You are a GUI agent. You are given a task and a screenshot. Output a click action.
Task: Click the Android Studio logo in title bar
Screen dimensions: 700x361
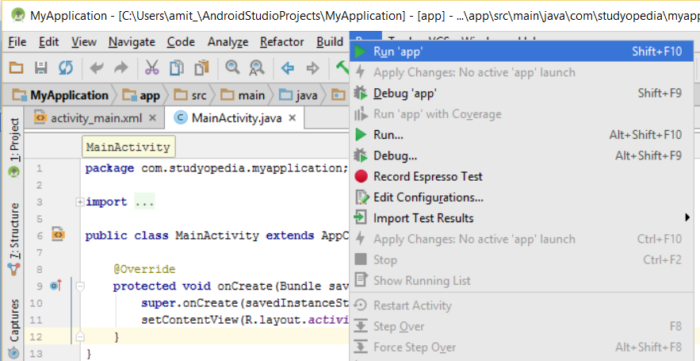click(x=18, y=15)
